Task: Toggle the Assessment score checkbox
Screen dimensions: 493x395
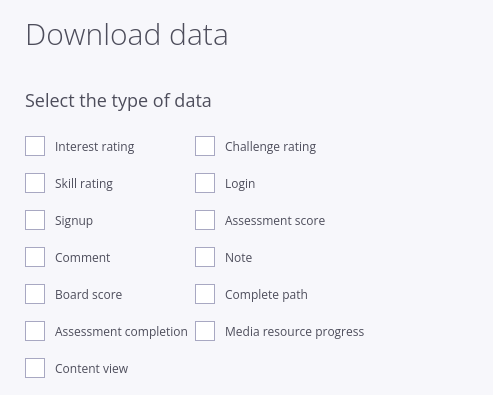Action: tap(205, 220)
